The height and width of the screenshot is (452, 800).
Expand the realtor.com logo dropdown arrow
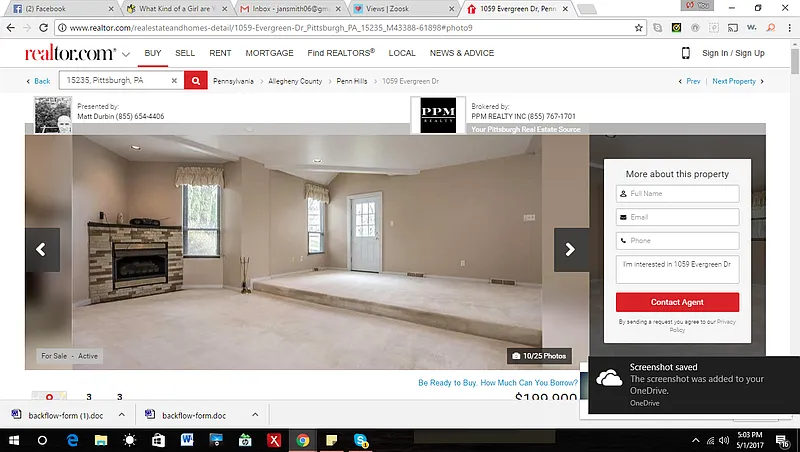(125, 54)
